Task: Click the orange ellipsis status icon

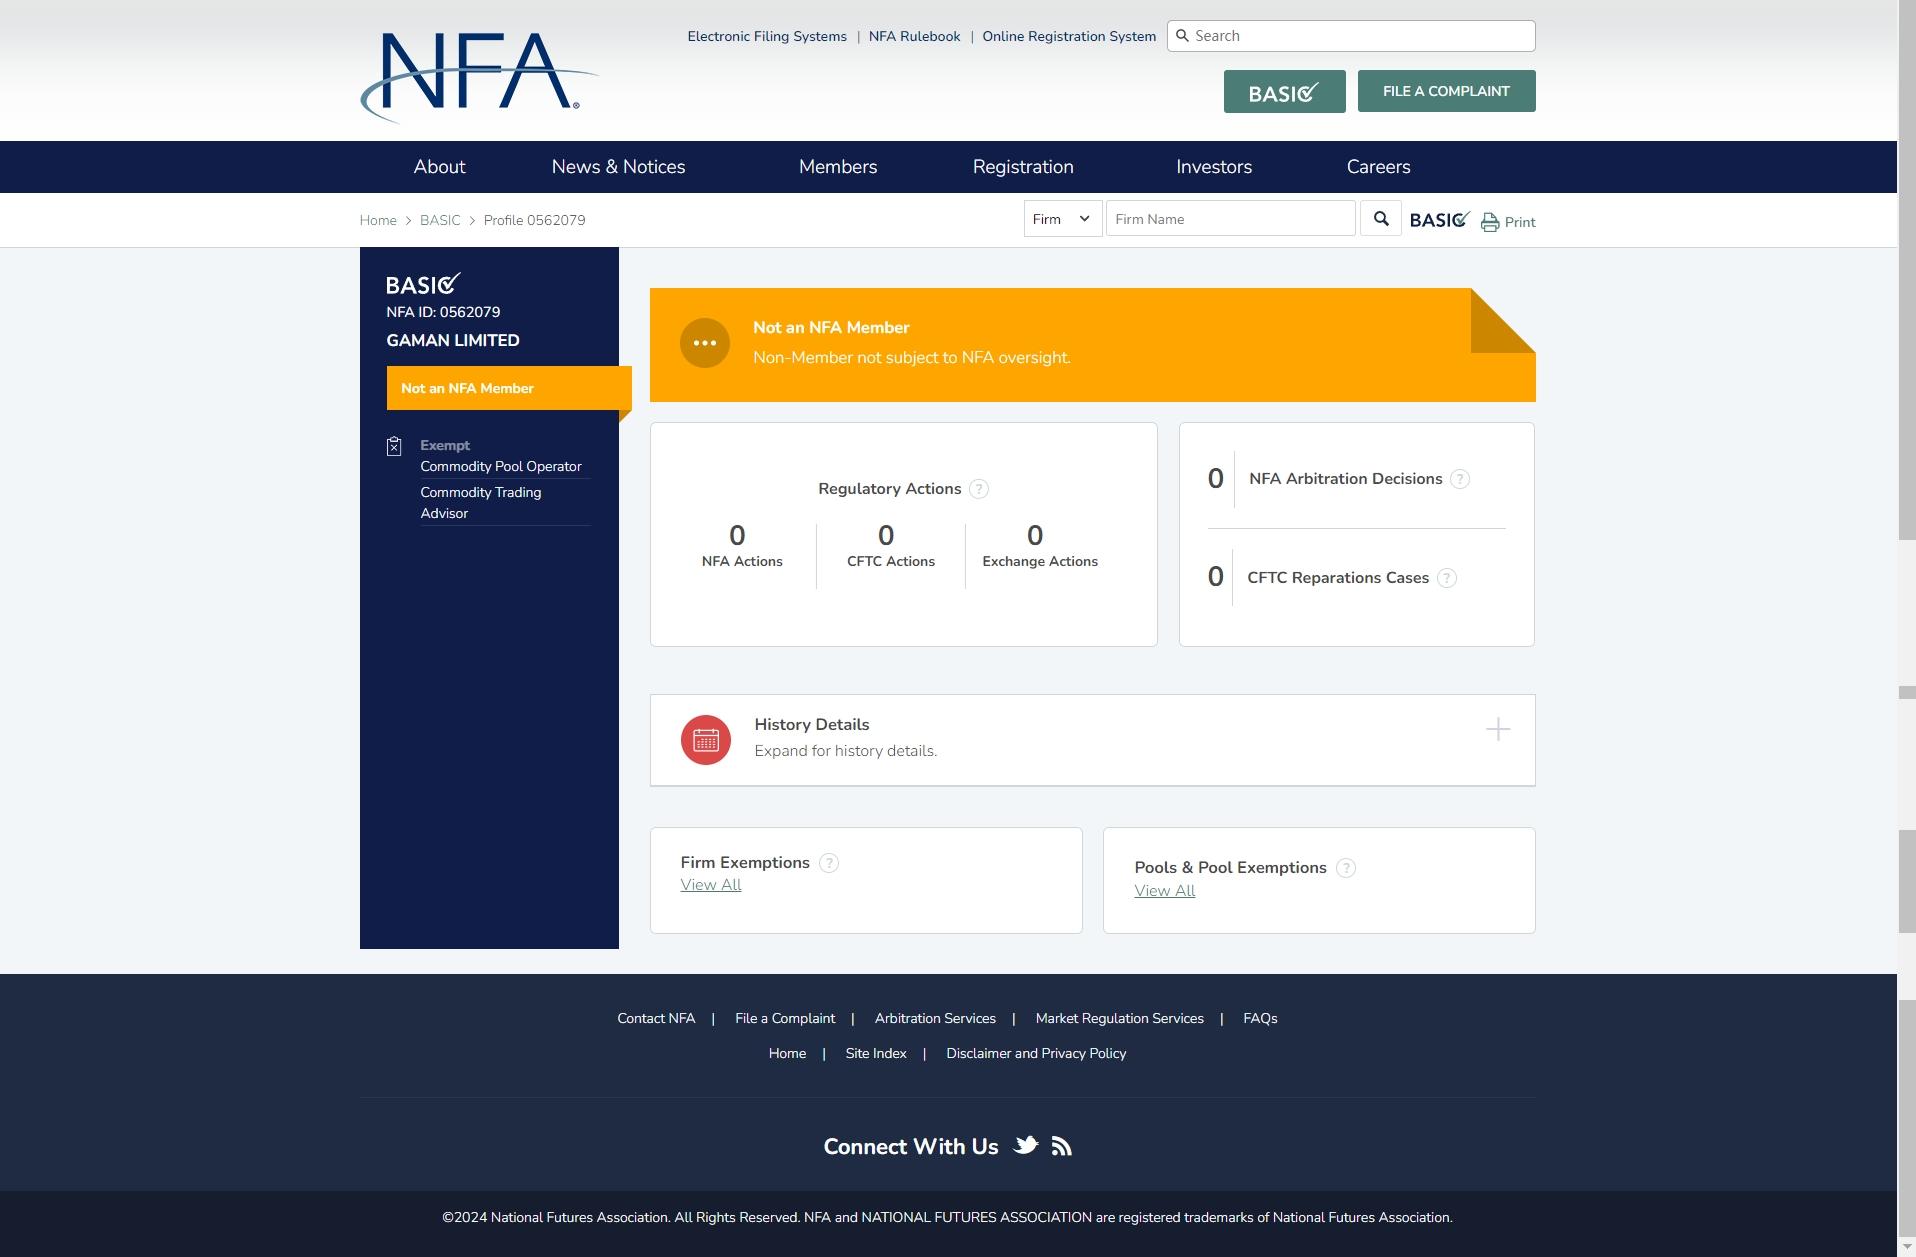Action: 705,343
